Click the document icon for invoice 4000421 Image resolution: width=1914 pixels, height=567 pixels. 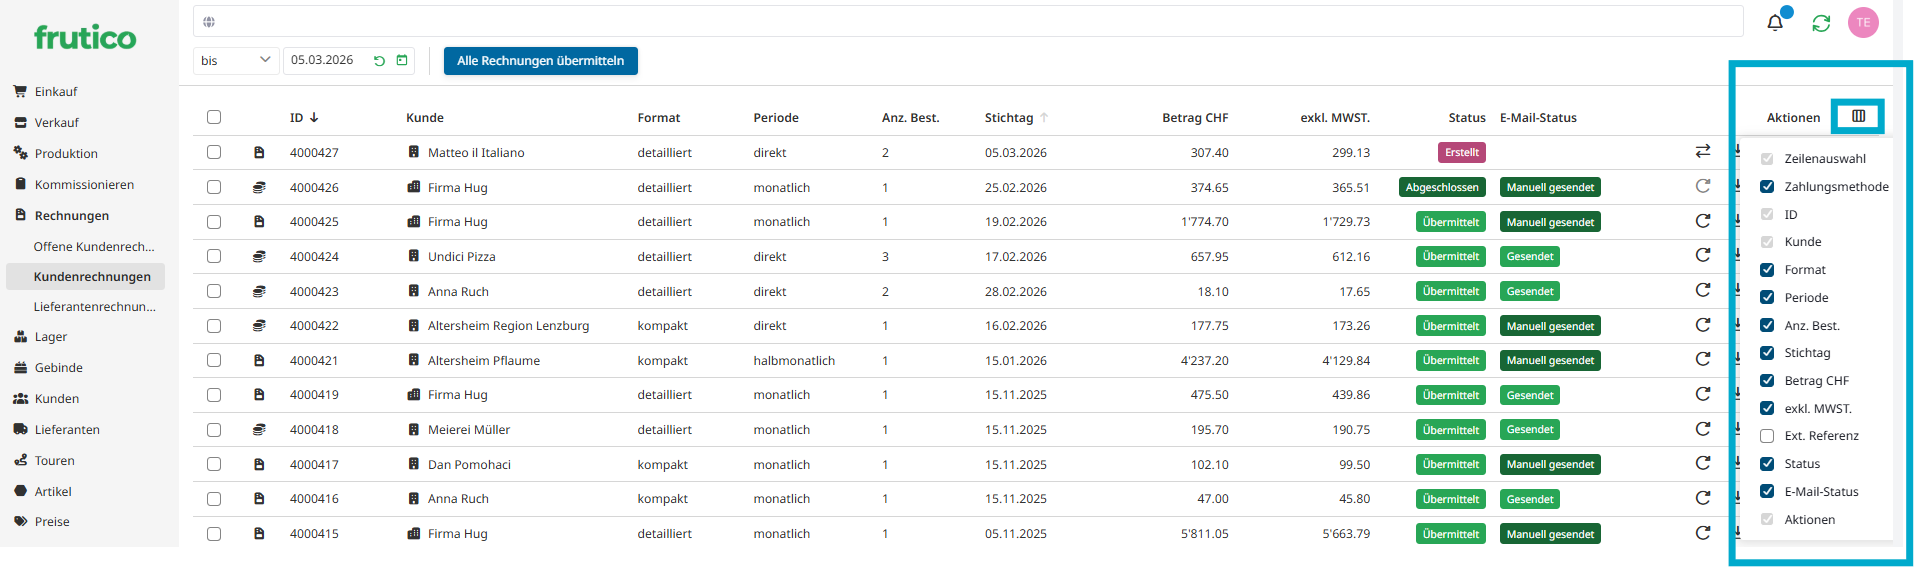point(259,360)
